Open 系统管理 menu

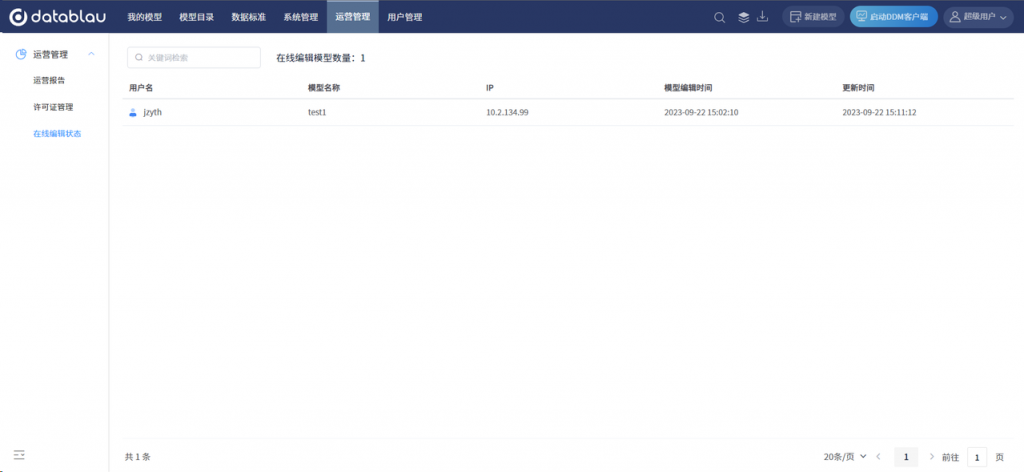[300, 18]
